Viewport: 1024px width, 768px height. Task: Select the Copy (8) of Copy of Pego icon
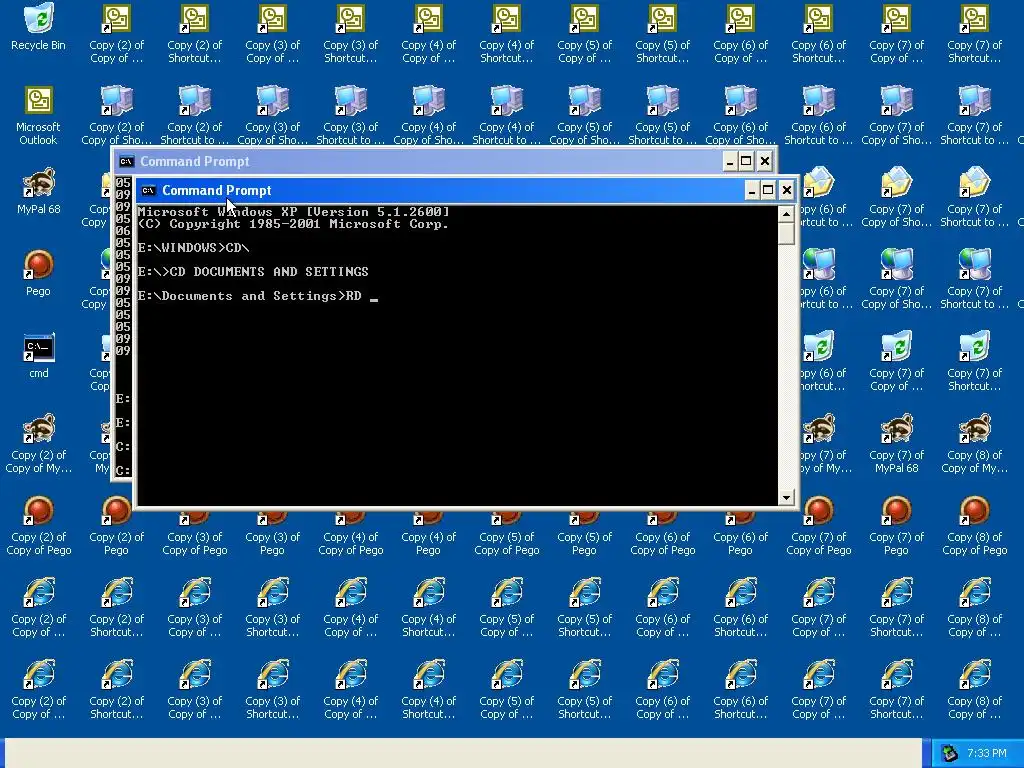coord(974,526)
